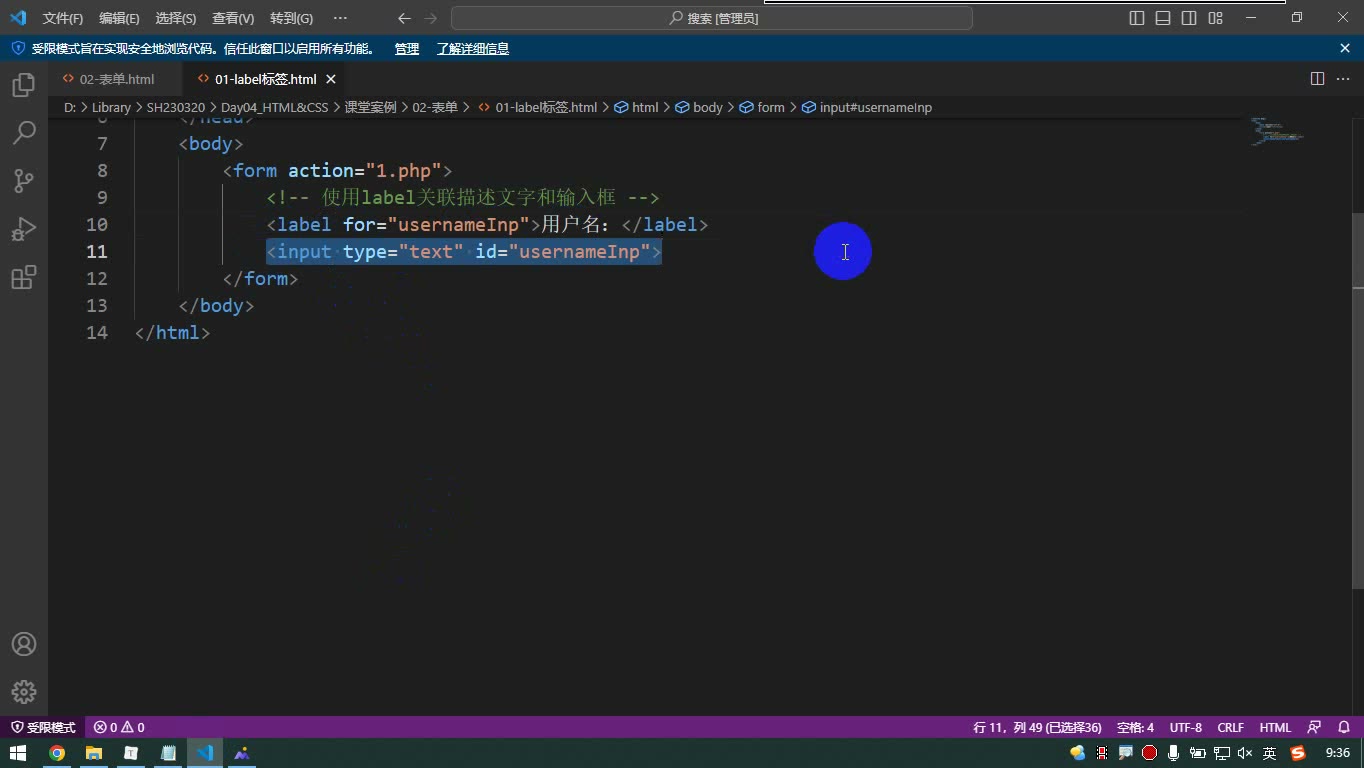Open the Run and Debug view
Image resolution: width=1364 pixels, height=768 pixels.
pos(24,229)
